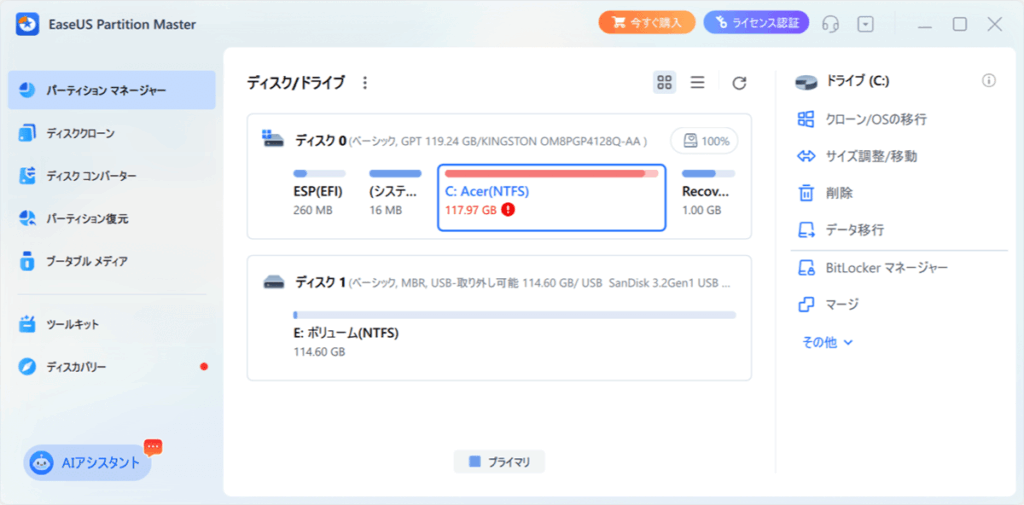The height and width of the screenshot is (505, 1024).
Task: Click the Disk 0 100% health badge
Action: pos(705,141)
